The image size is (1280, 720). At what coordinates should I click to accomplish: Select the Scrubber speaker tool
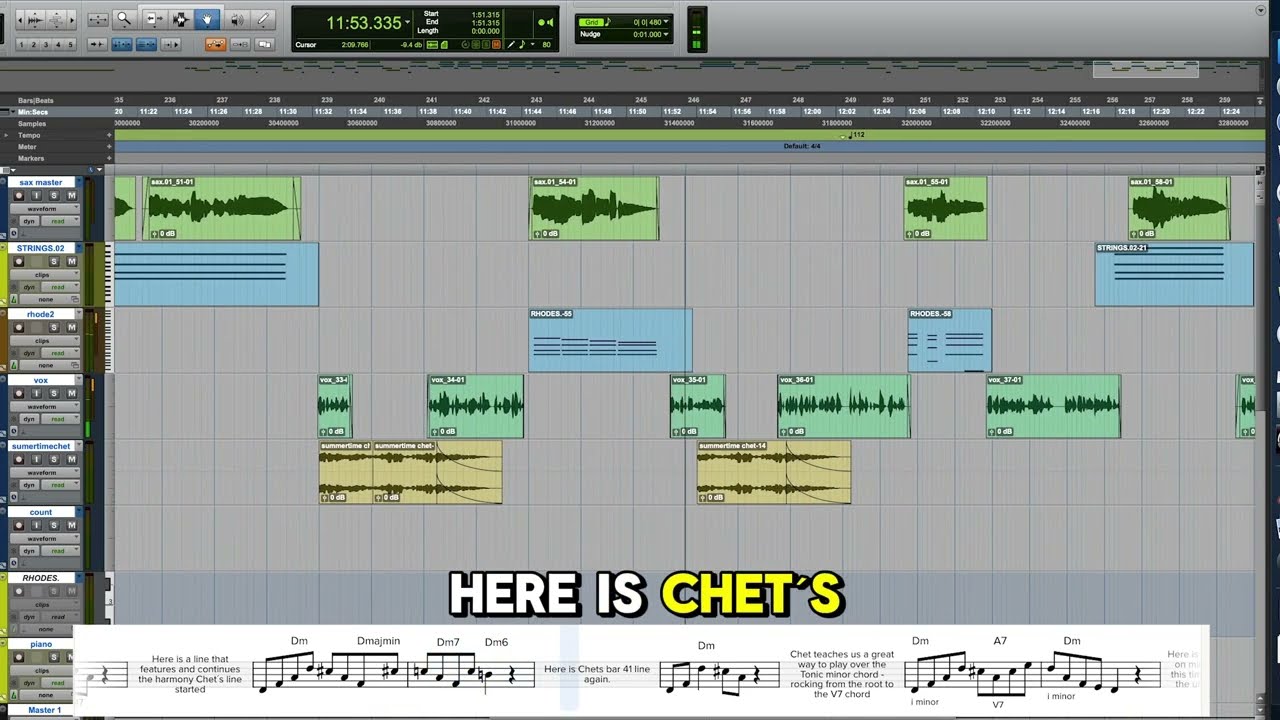pyautogui.click(x=237, y=19)
